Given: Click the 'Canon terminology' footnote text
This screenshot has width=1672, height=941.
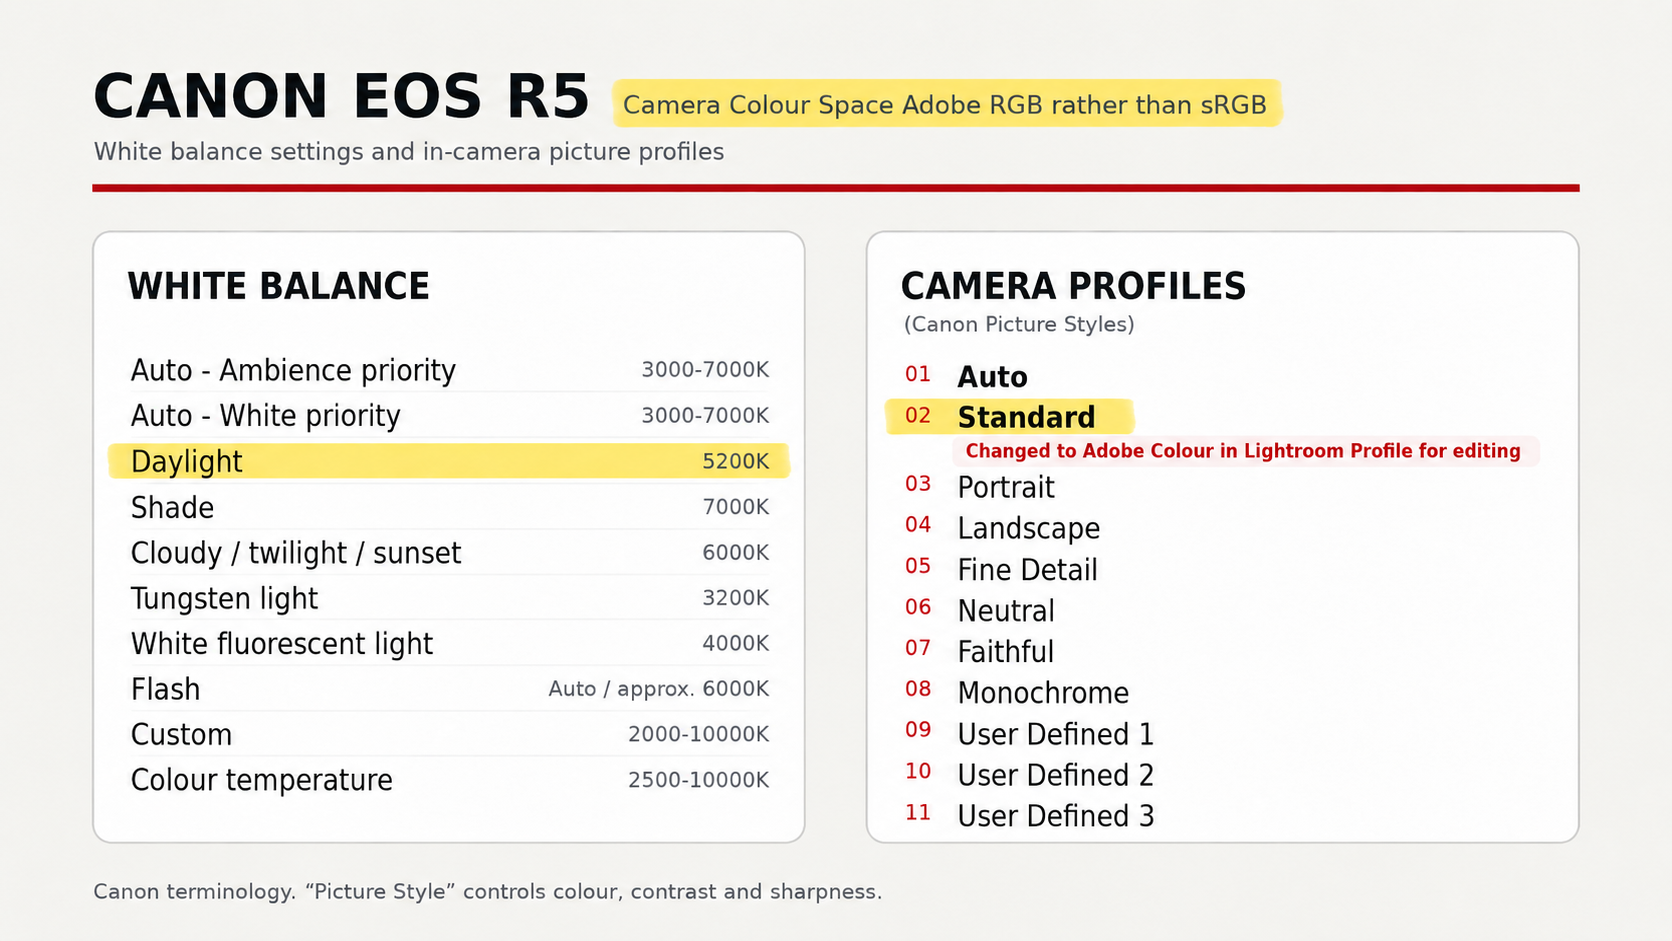Looking at the screenshot, I should (487, 892).
